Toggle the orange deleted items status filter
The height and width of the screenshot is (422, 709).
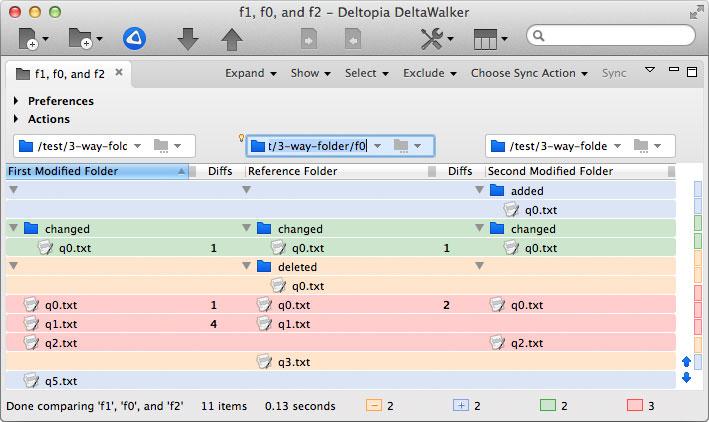374,407
